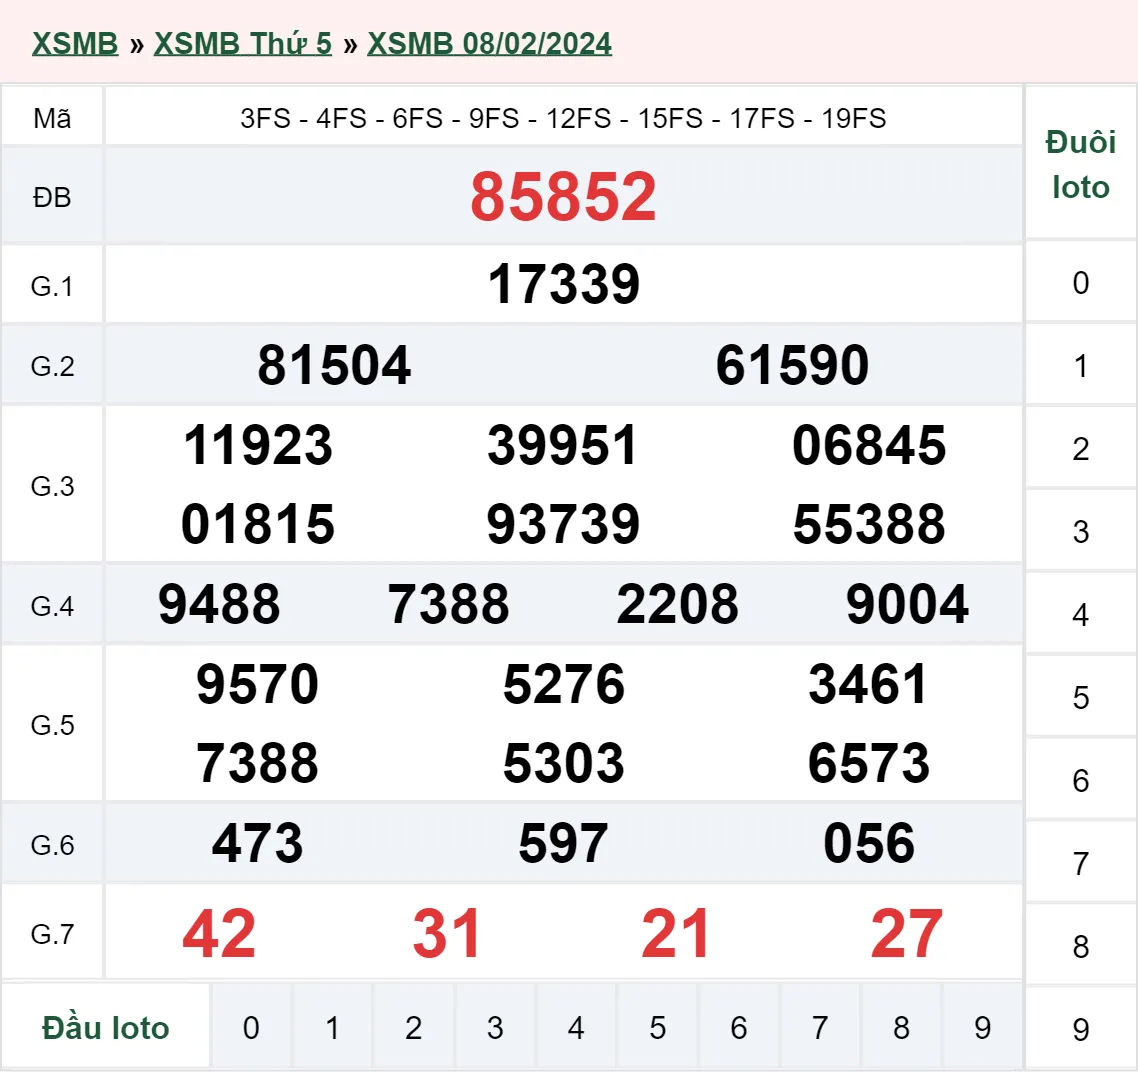This screenshot has height=1072, width=1138.
Task: Click number 06845 in G.3
Action: click(x=869, y=447)
